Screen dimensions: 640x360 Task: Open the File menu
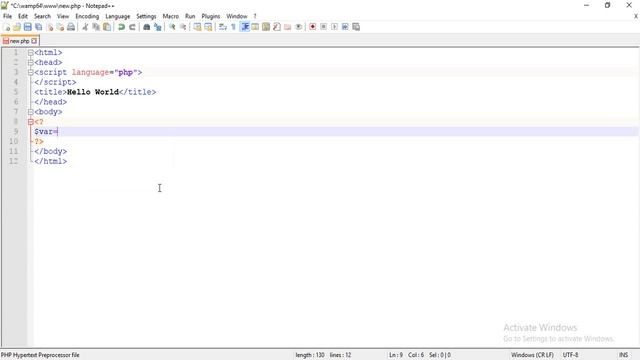click(7, 16)
